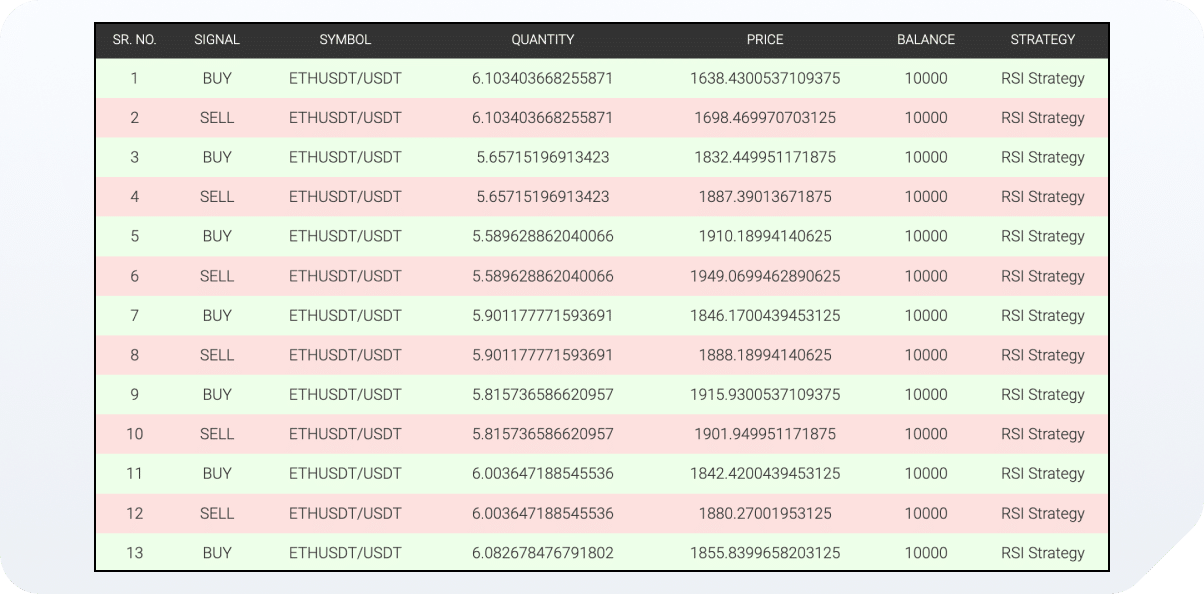Viewport: 1204px width, 594px height.
Task: Select ETHUSDT/USDT symbol in row 5
Action: tap(345, 236)
